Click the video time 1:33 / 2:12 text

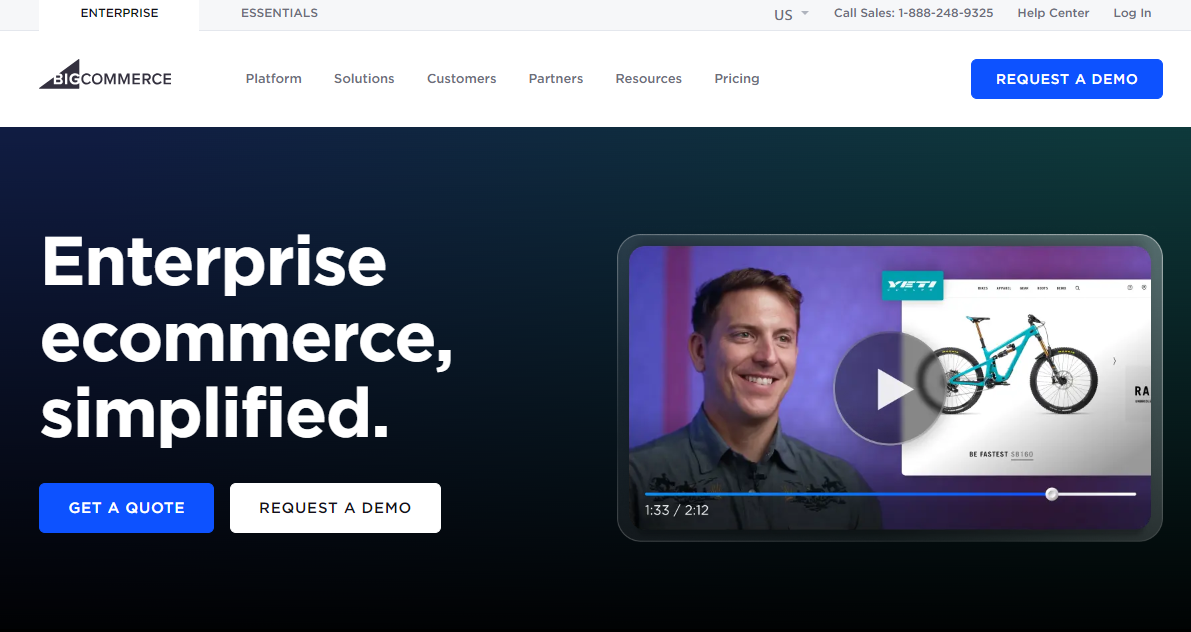point(677,510)
